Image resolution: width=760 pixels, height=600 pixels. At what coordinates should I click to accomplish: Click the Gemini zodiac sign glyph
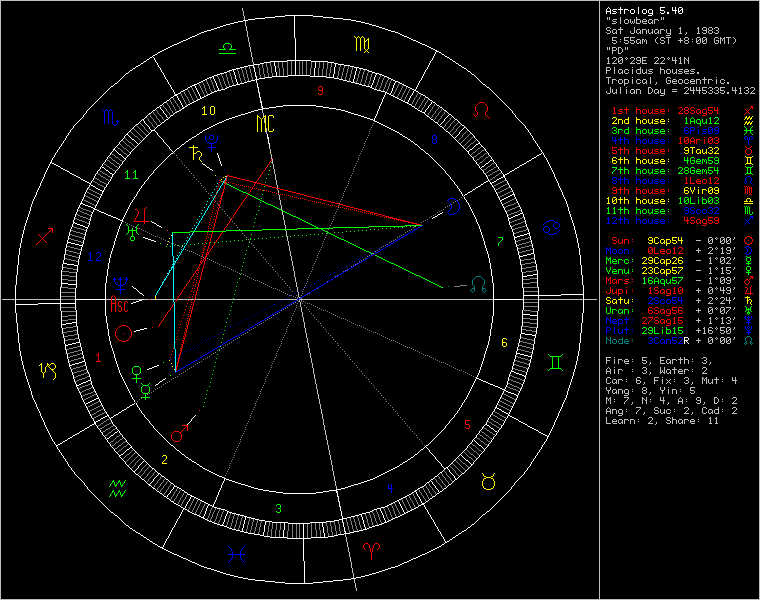point(555,362)
